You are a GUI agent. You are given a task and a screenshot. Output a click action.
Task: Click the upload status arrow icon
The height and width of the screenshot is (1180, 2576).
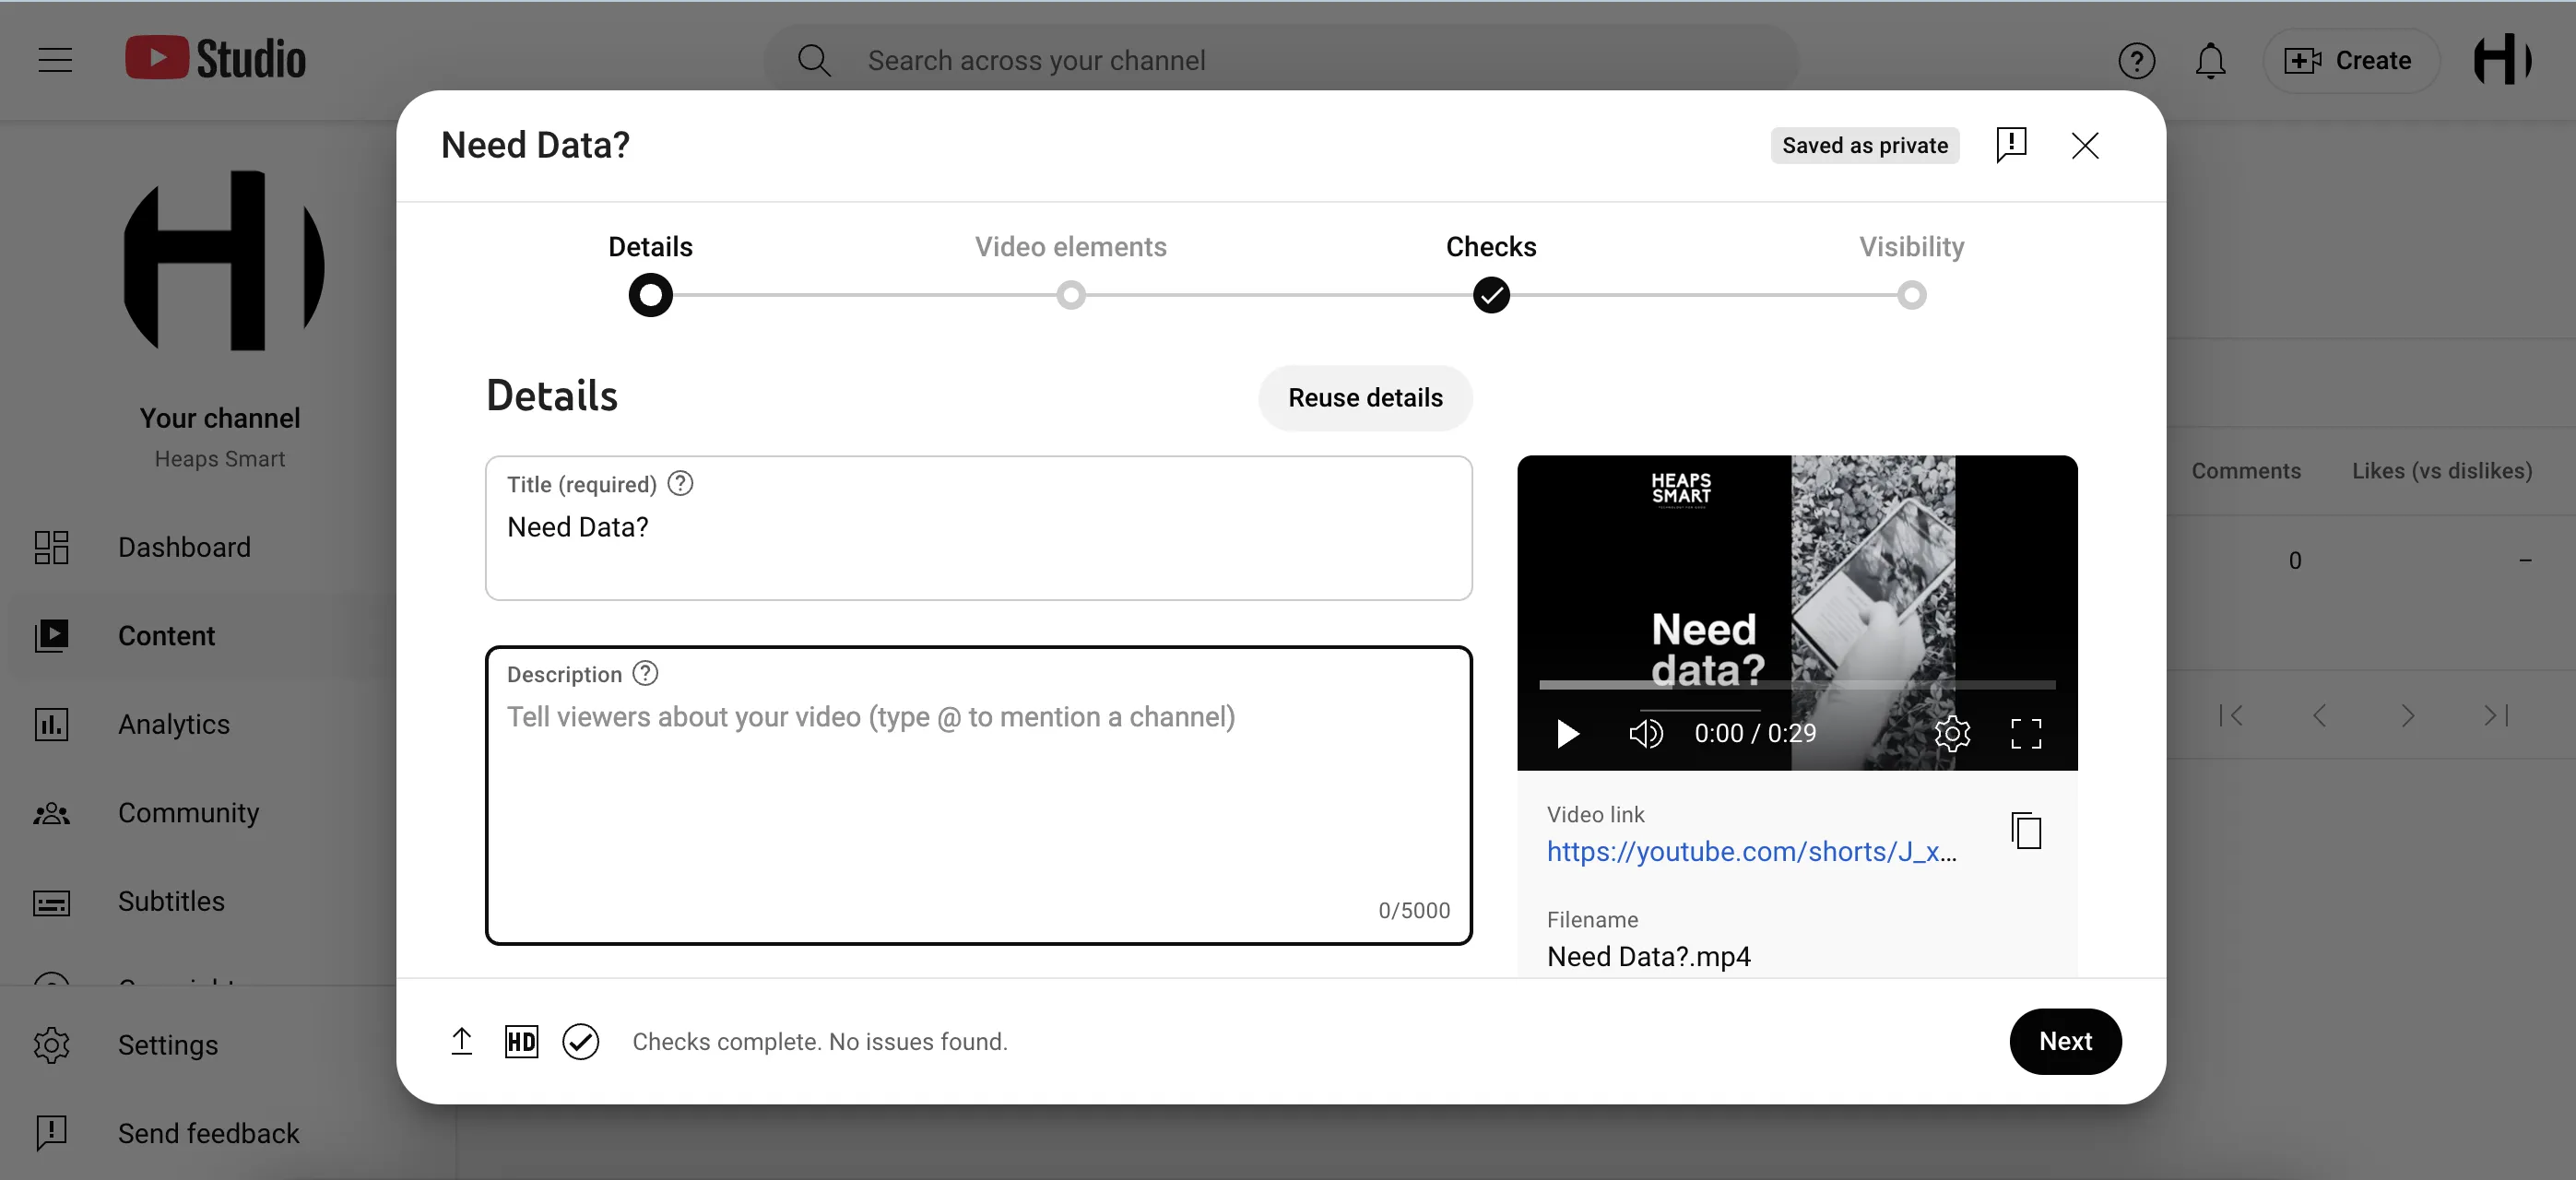pyautogui.click(x=461, y=1041)
